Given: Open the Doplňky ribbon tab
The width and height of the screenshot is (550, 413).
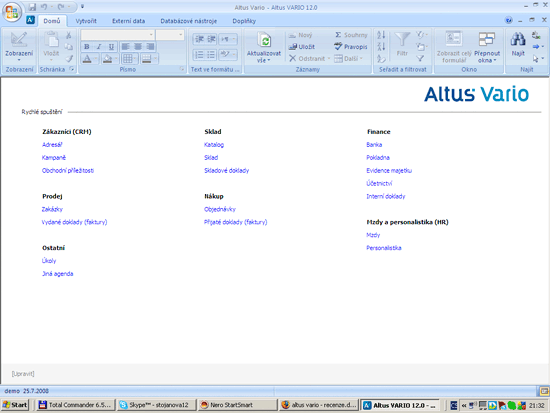Looking at the screenshot, I should click(244, 21).
